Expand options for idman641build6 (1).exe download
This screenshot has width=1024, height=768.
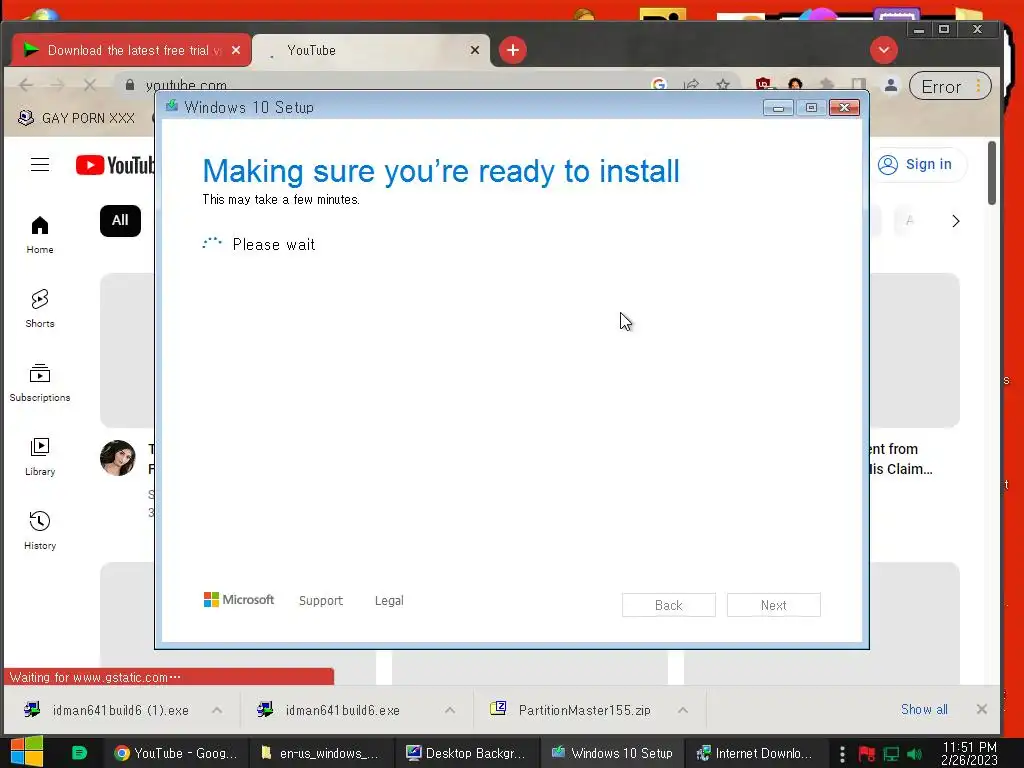(217, 710)
